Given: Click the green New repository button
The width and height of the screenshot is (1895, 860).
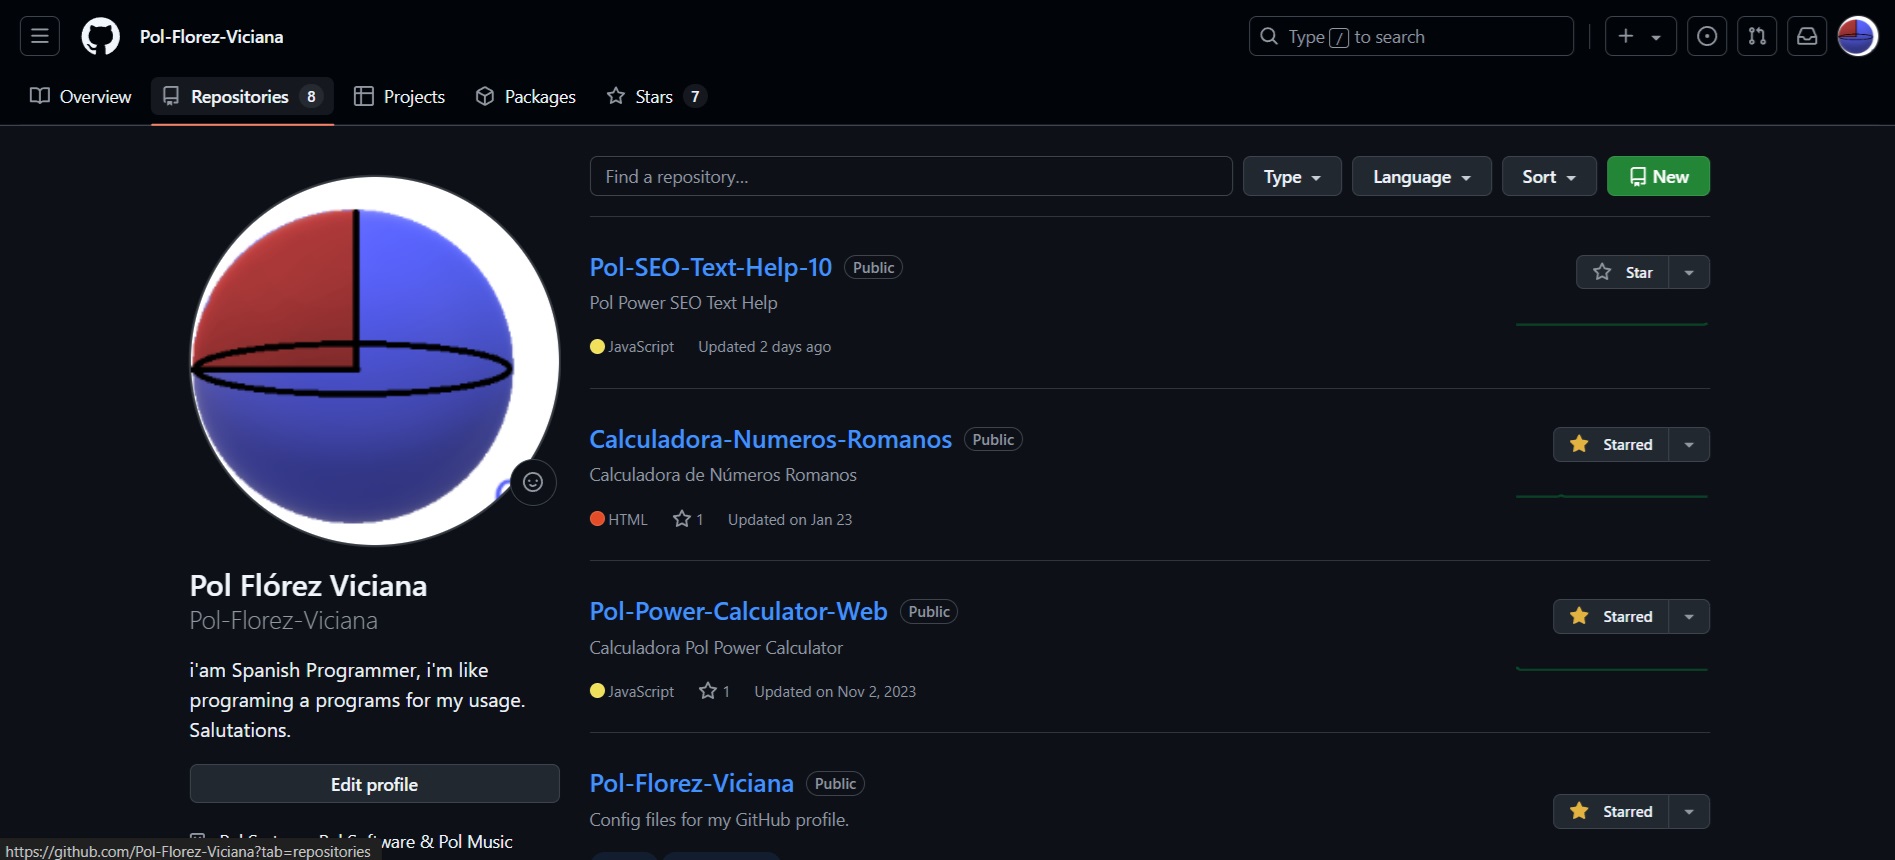Looking at the screenshot, I should (x=1658, y=176).
